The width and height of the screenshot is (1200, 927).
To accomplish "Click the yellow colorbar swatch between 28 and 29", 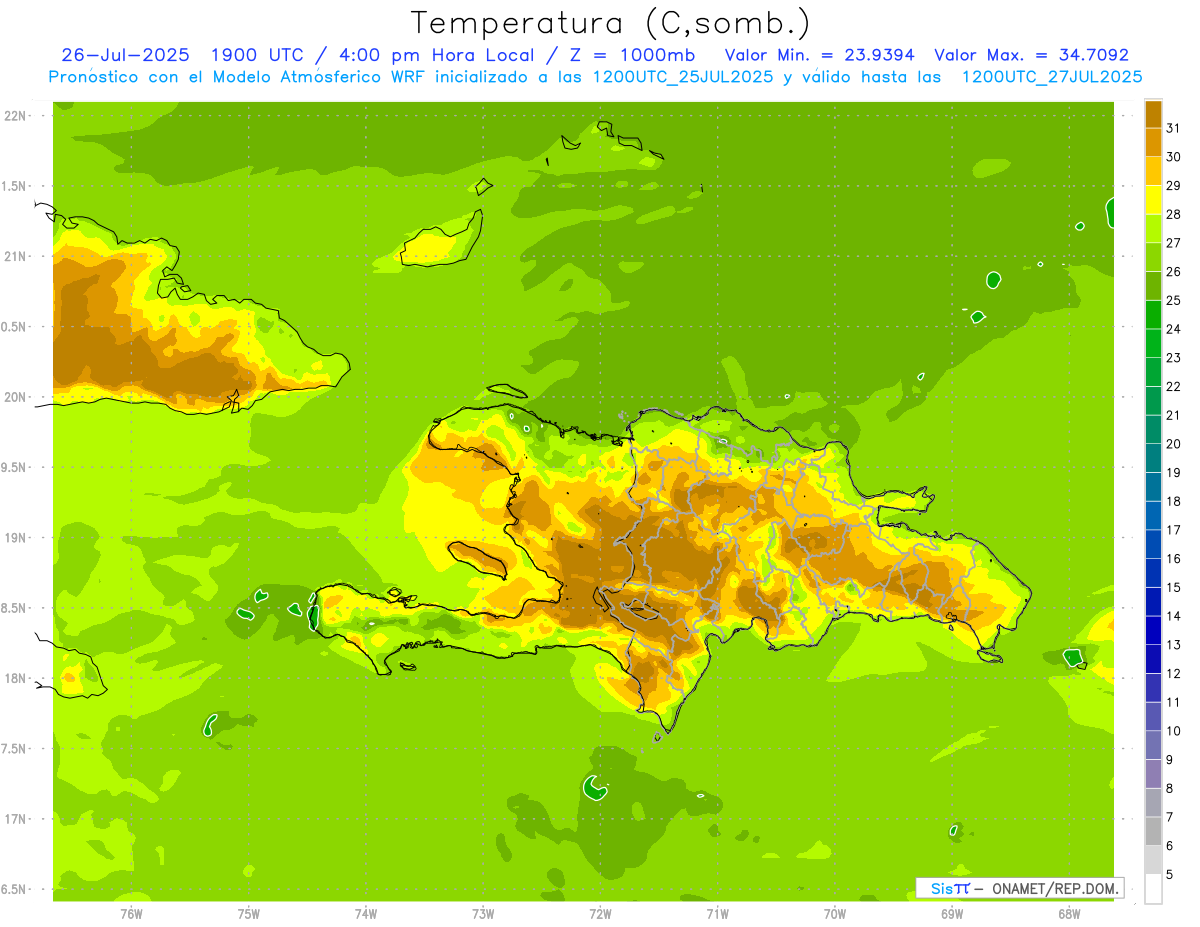I will point(1153,200).
